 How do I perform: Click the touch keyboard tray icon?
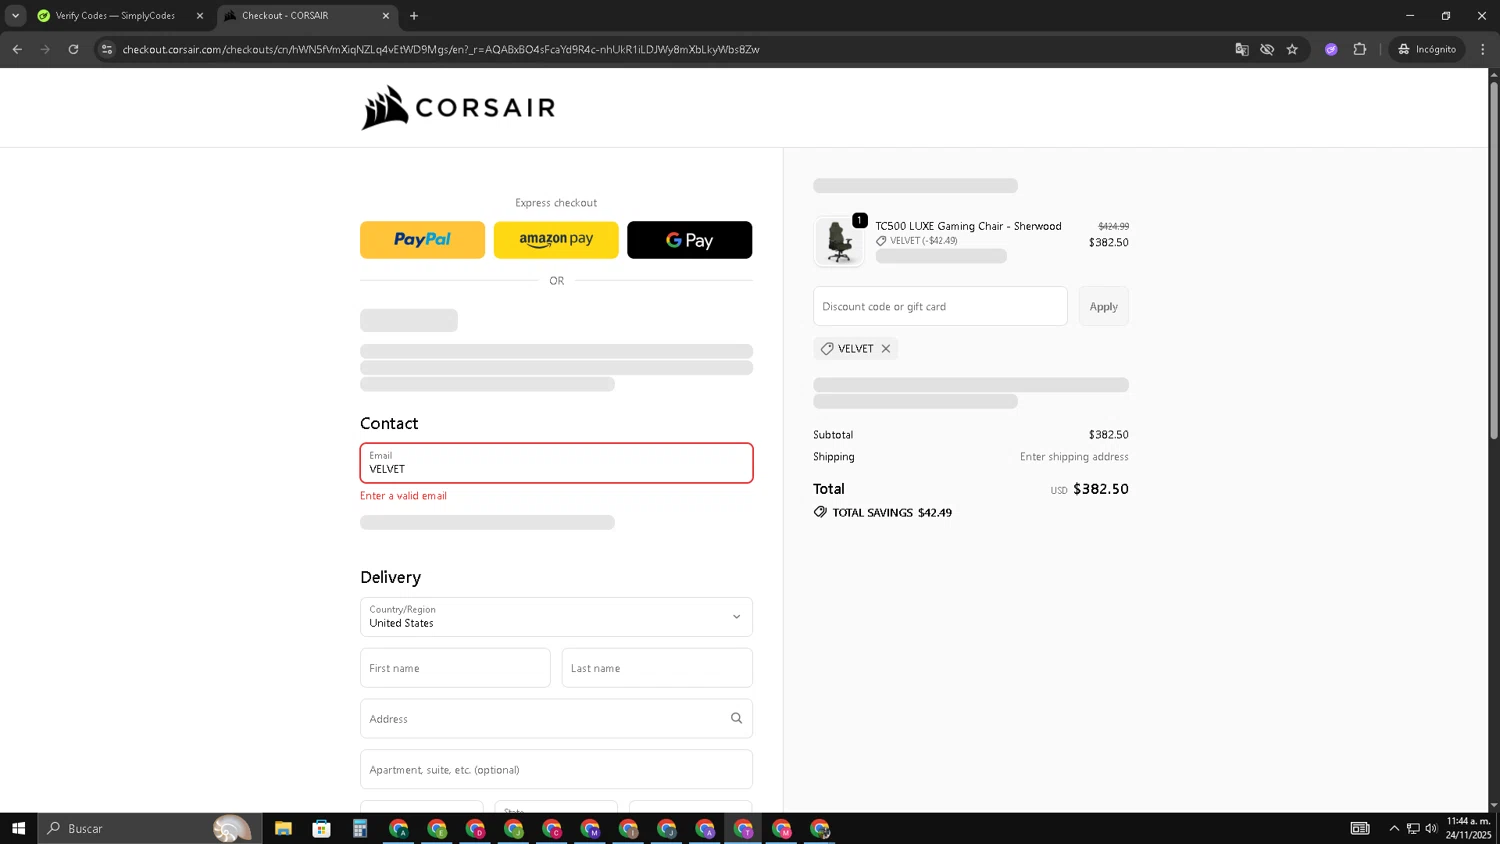pos(1360,828)
